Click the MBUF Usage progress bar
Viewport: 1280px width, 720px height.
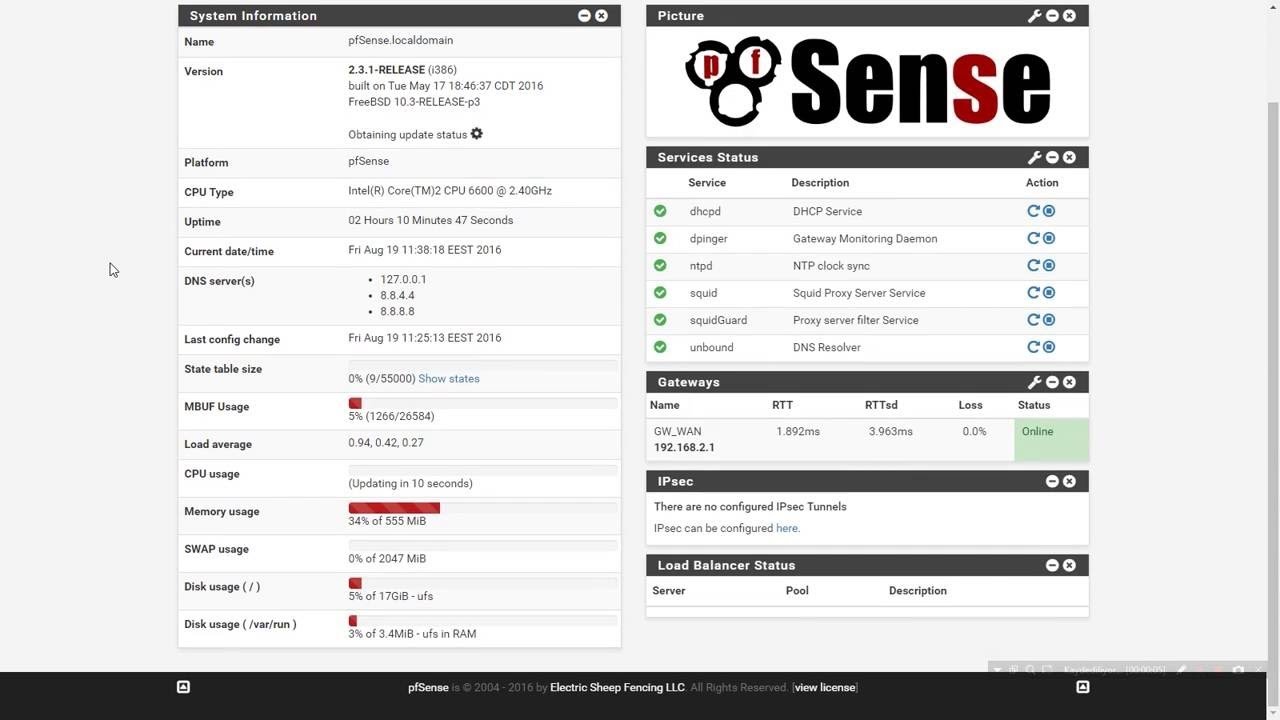483,403
